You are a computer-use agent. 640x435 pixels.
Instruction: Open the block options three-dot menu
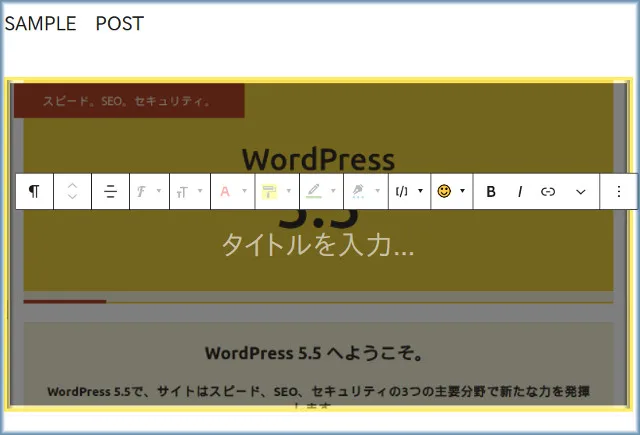coord(619,191)
